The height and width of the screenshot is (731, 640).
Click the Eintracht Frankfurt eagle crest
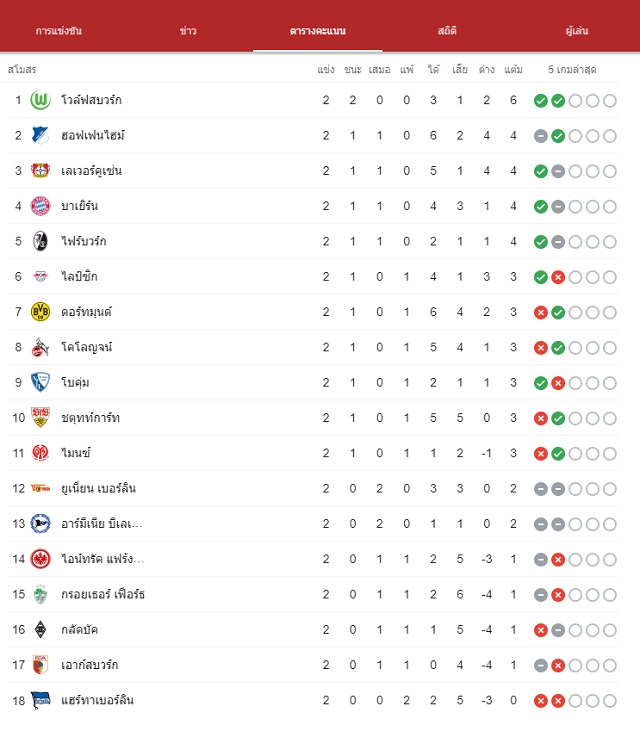(41, 559)
